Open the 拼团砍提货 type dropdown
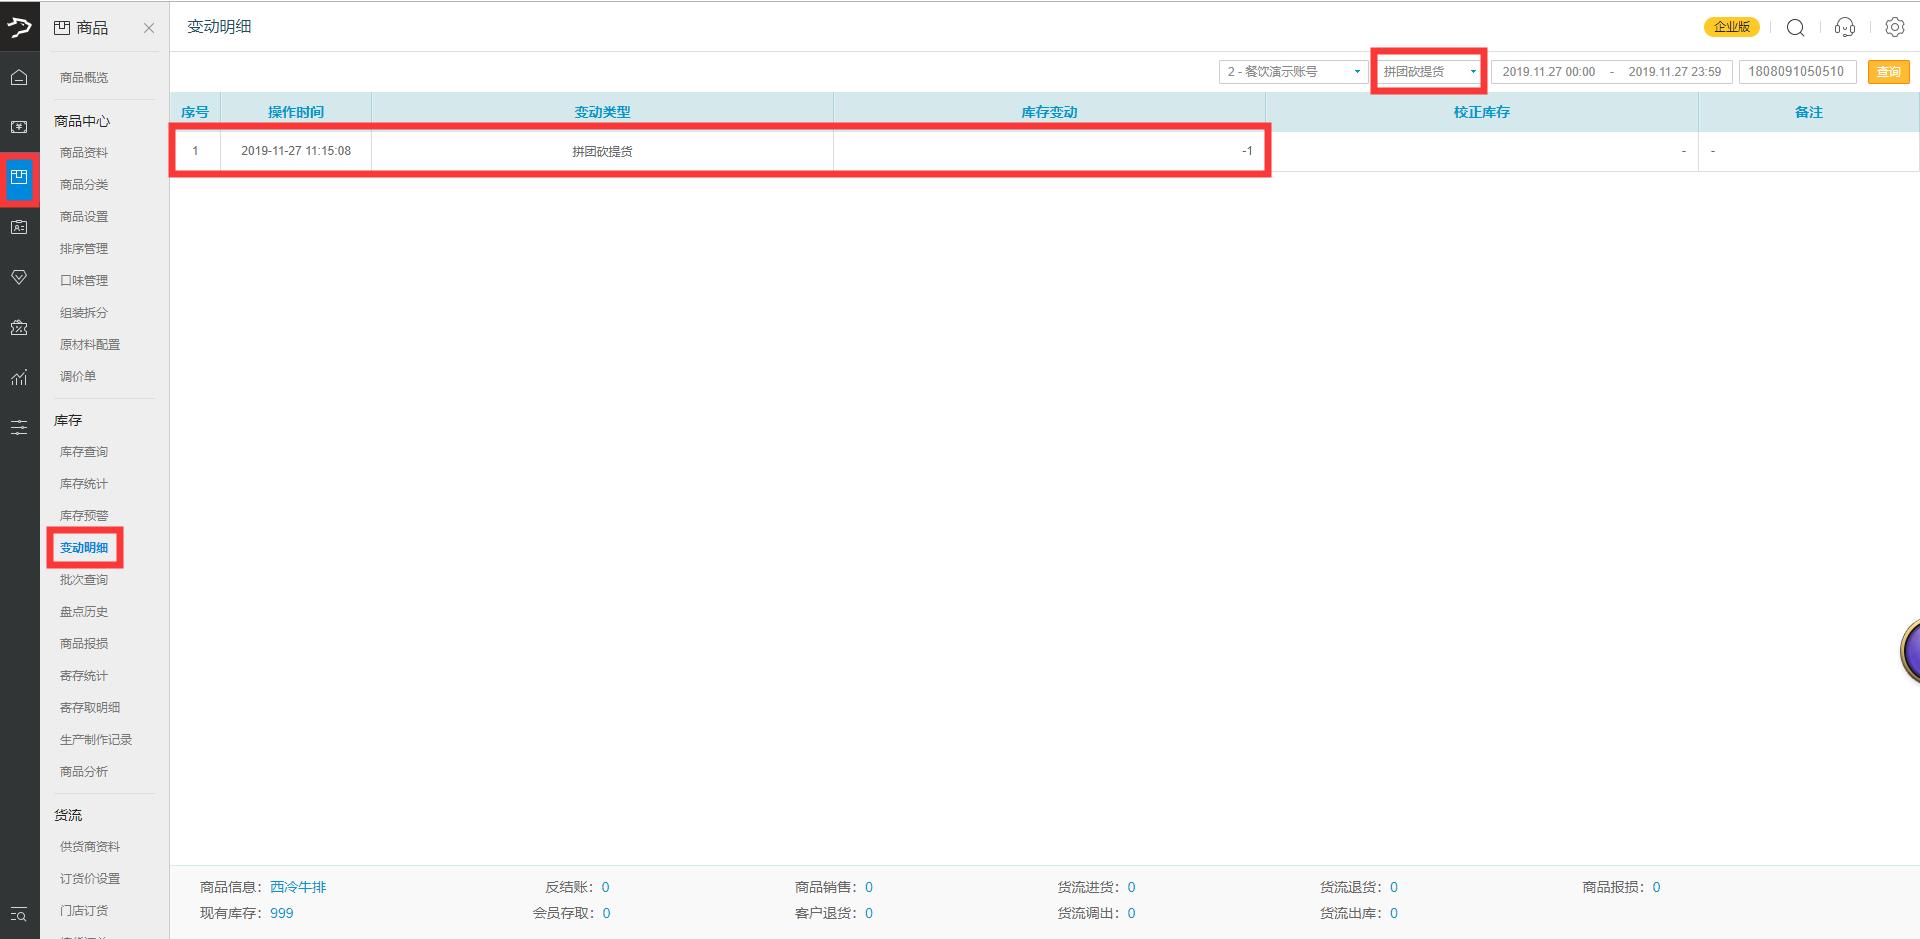 pos(1428,72)
